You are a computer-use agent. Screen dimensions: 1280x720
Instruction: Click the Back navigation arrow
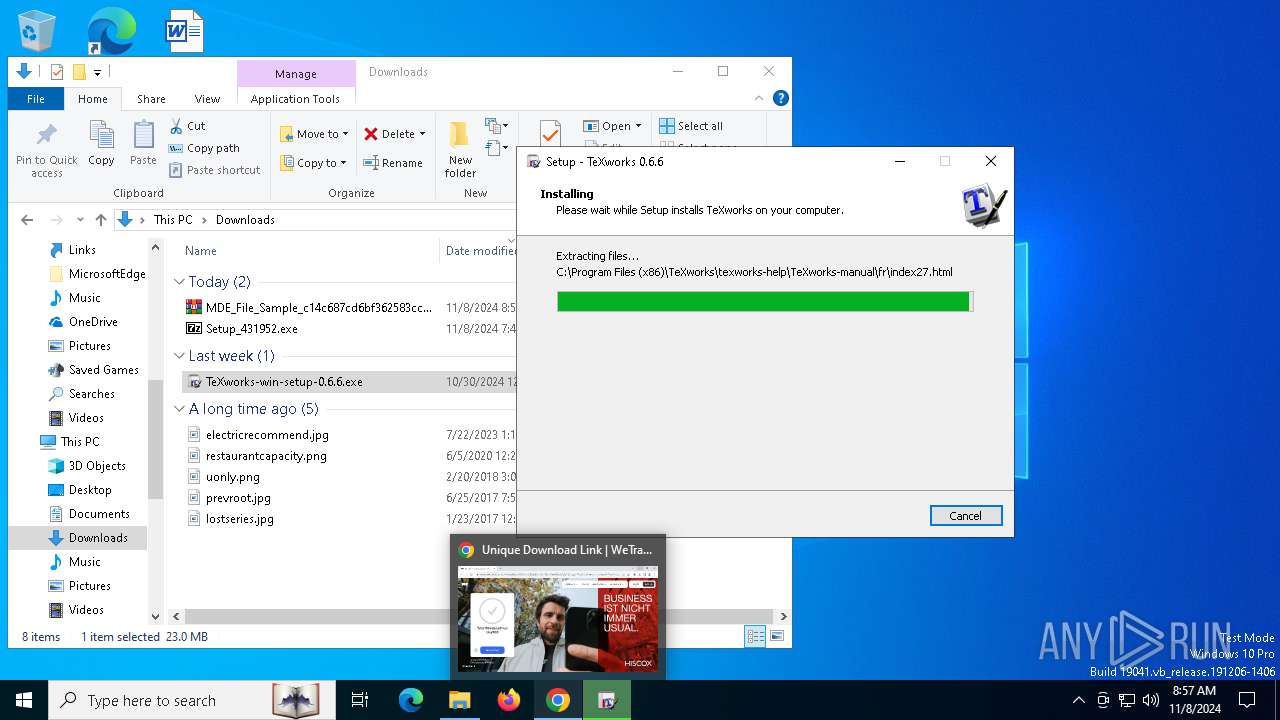click(27, 220)
